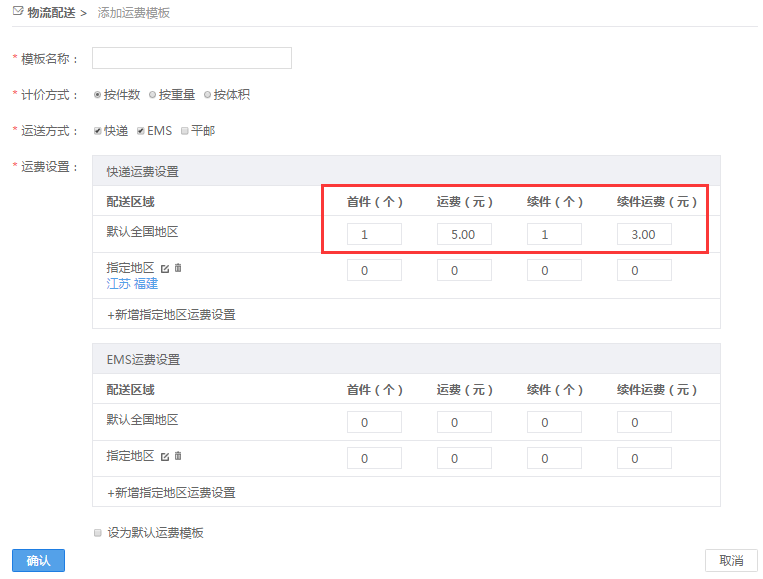
Task: Select the 按重量 pricing radio button
Action: pyautogui.click(x=152, y=95)
